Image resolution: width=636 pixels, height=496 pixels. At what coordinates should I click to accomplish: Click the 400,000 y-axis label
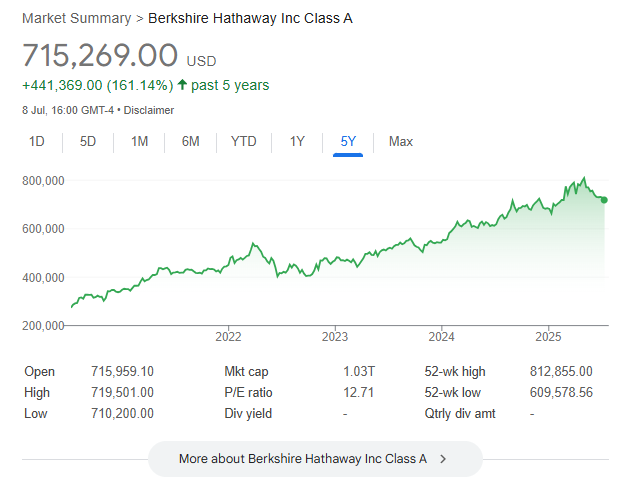coord(43,278)
